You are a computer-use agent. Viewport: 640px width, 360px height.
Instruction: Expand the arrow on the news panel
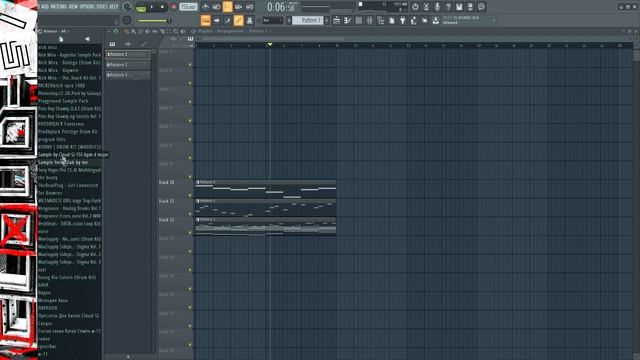coord(493,20)
